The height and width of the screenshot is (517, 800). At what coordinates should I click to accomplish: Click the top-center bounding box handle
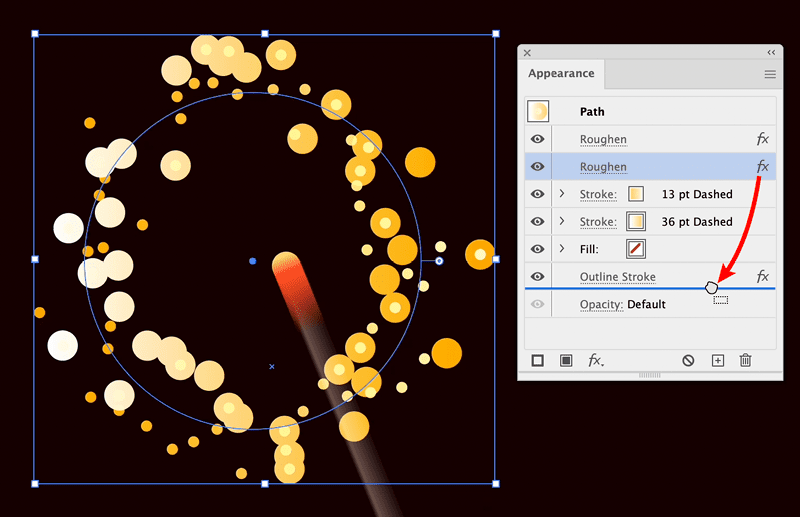click(265, 34)
